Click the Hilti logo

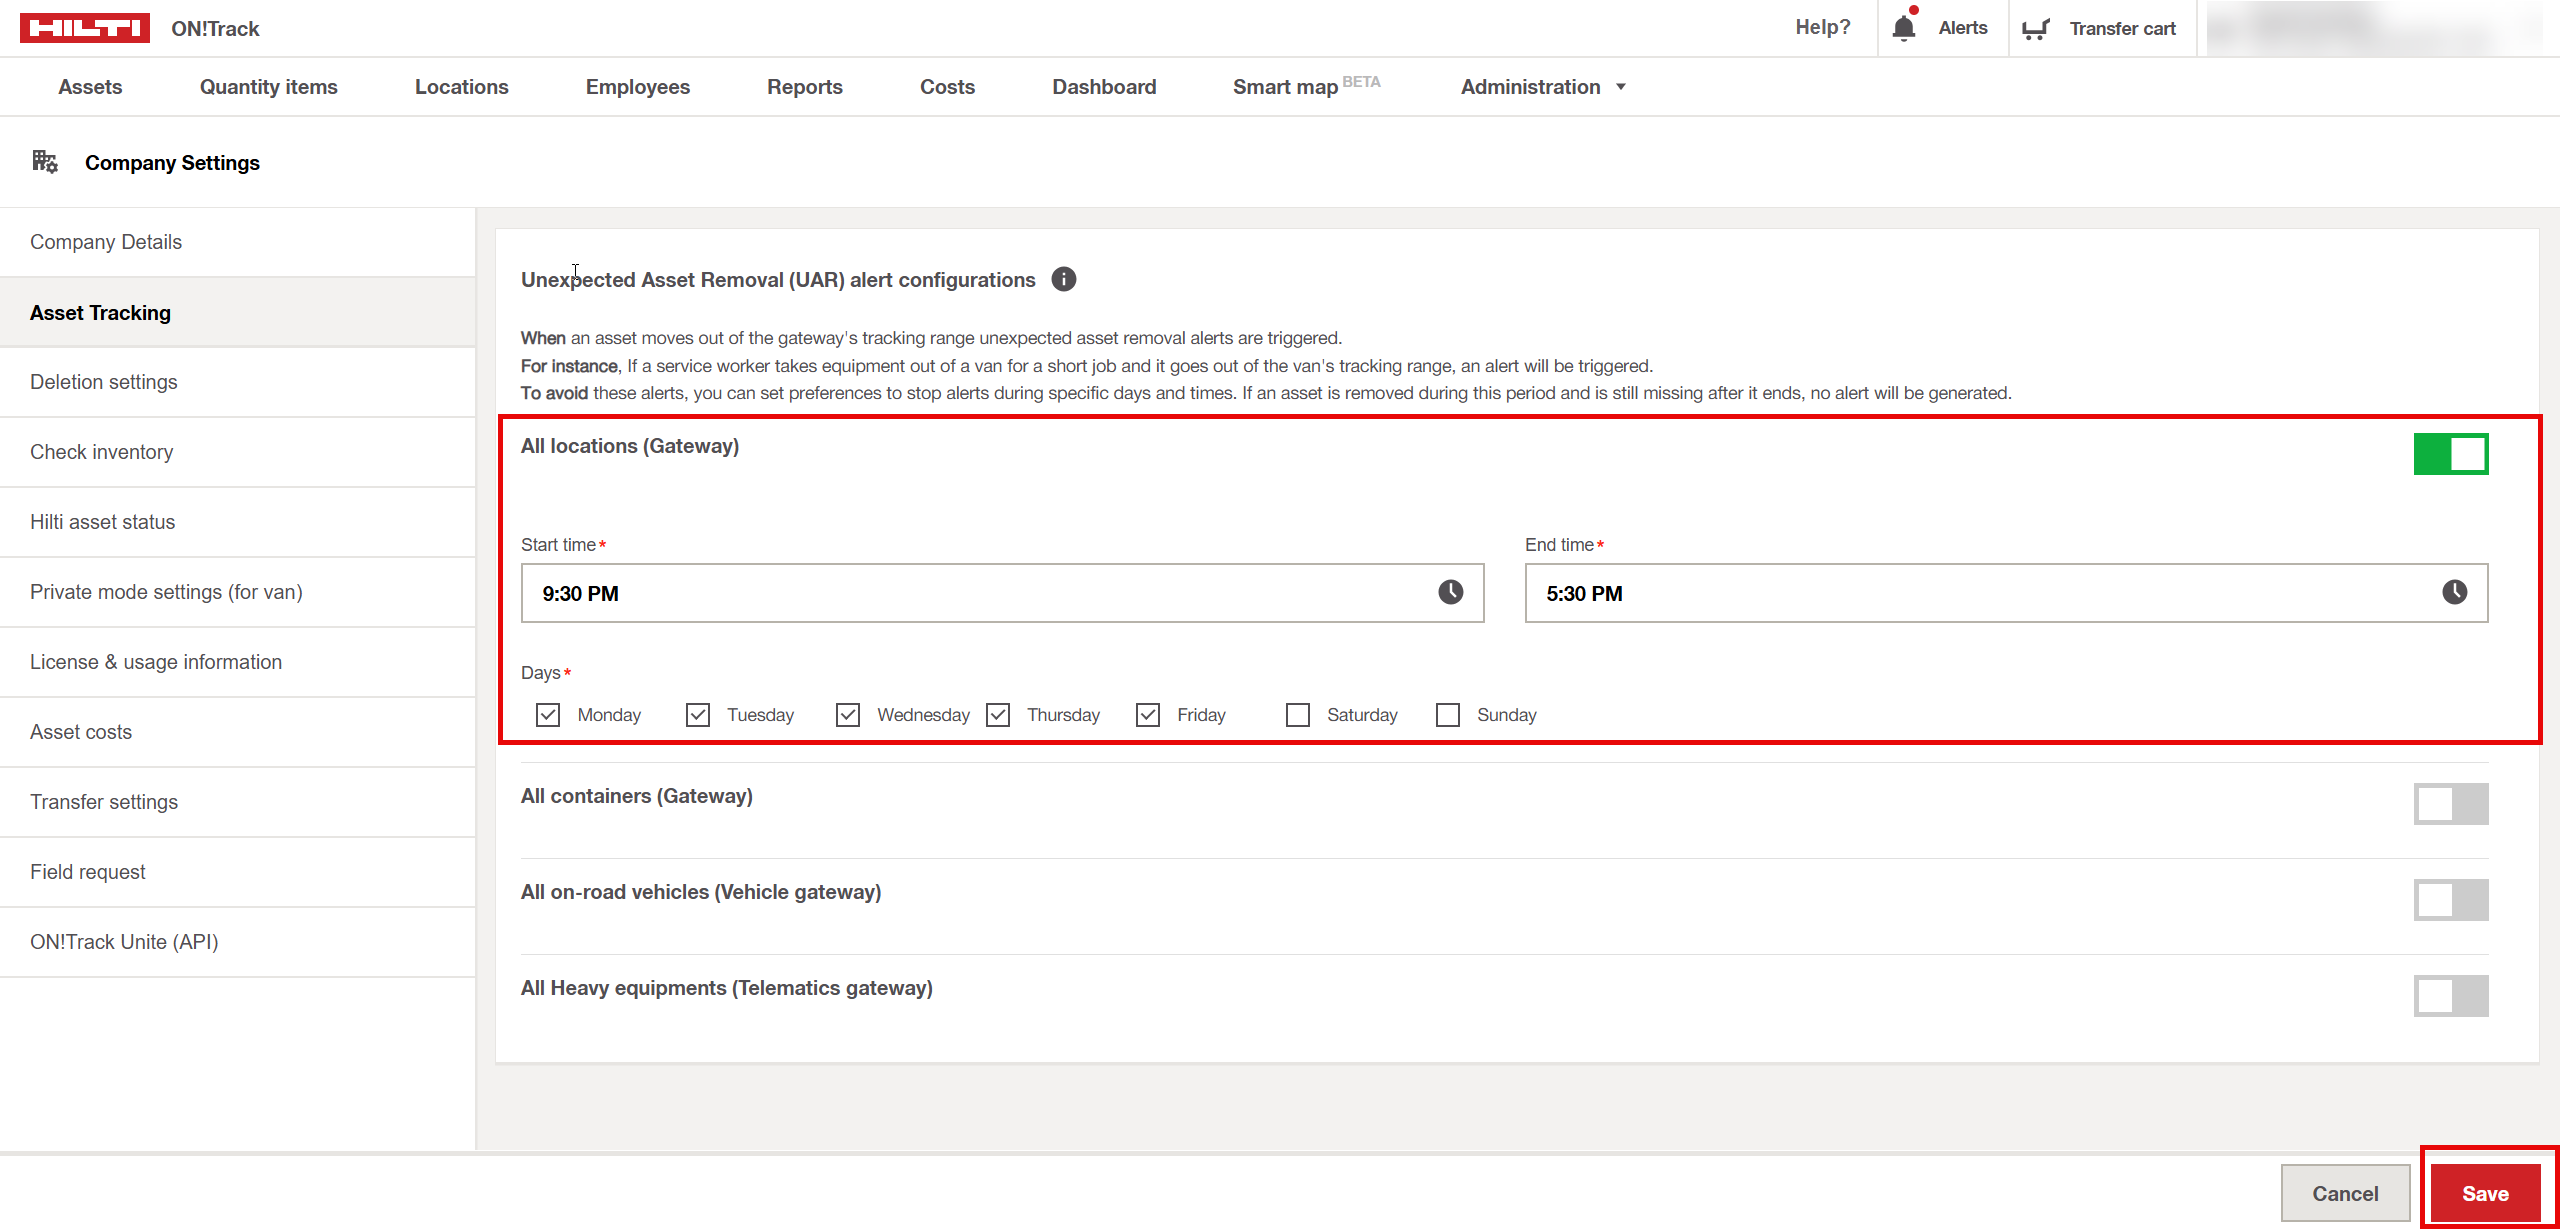[x=85, y=28]
